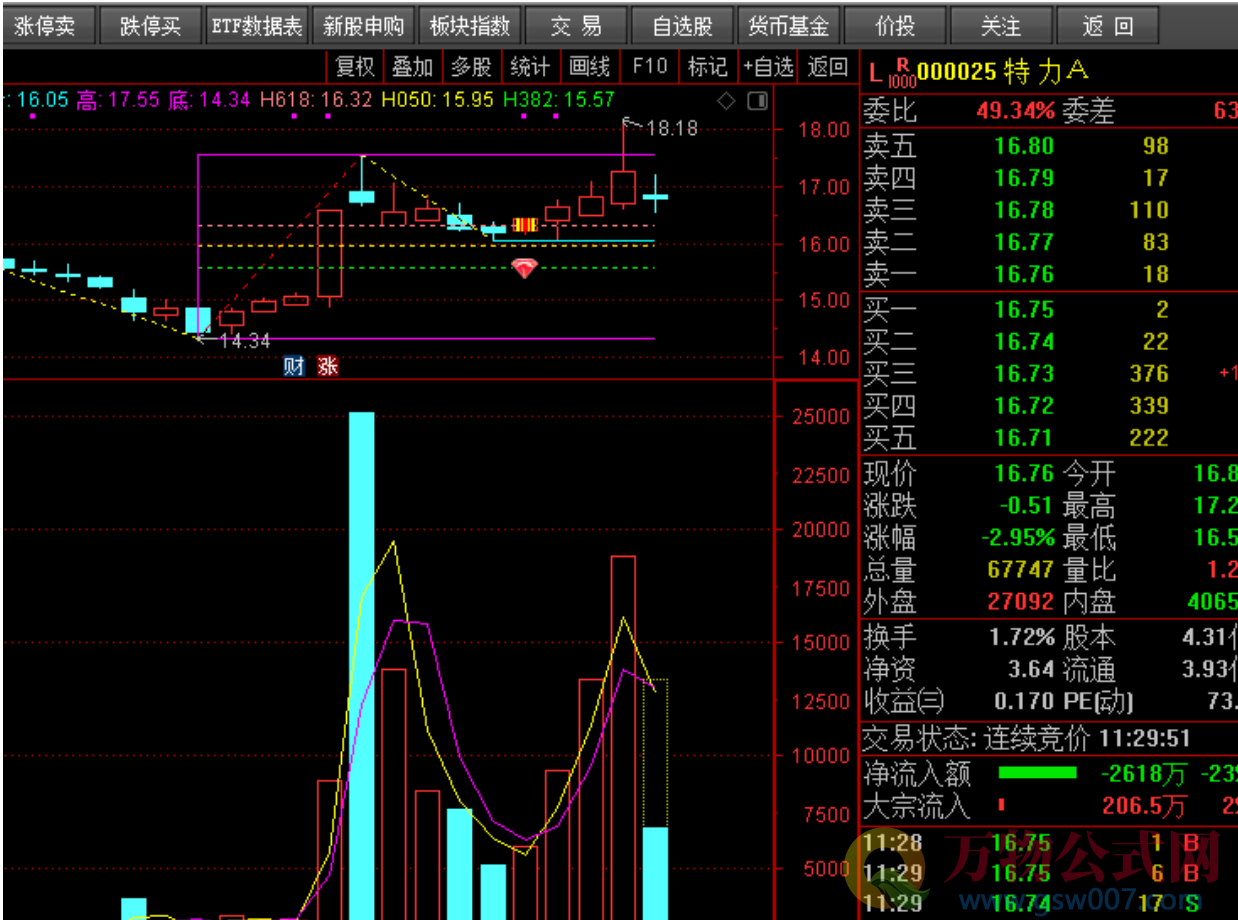1238x920 pixels.
Task: Select 买五 price 16.71
Action: [x=1024, y=438]
